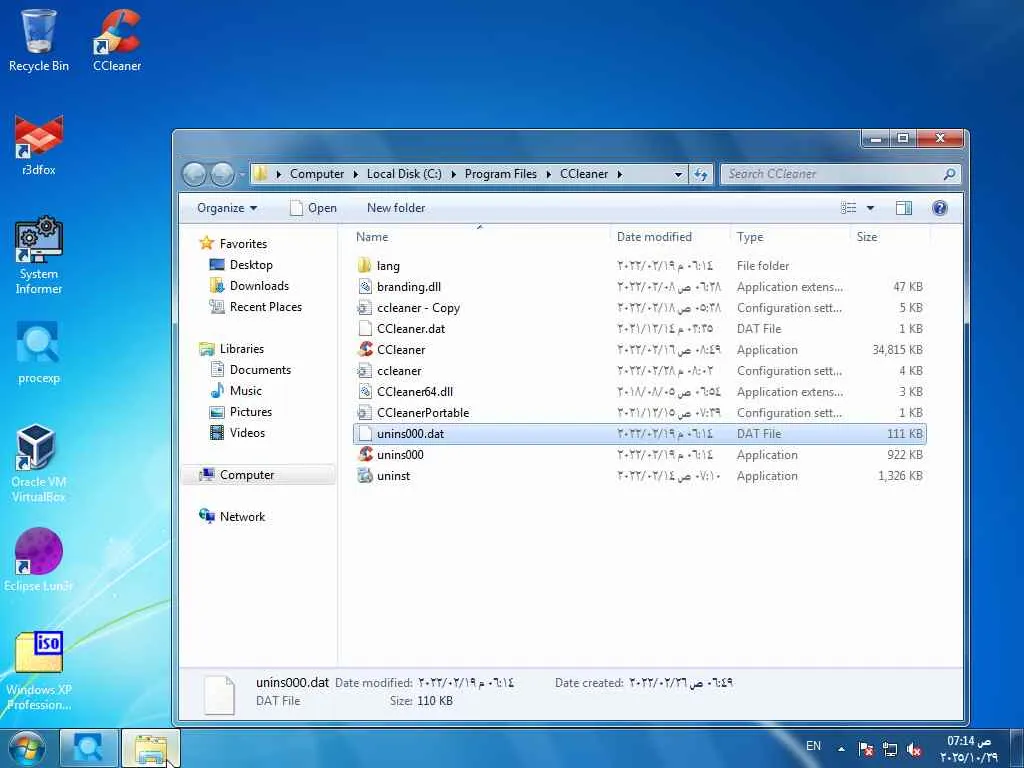Change view with the views icon
This screenshot has width=1024, height=768.
pyautogui.click(x=848, y=208)
